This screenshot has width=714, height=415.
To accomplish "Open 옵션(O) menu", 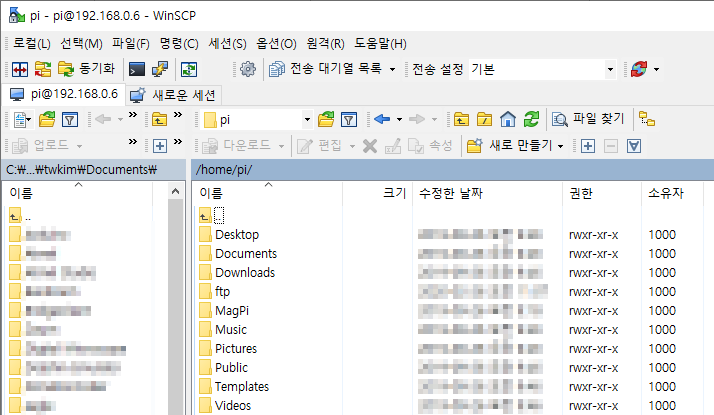I will click(x=276, y=44).
